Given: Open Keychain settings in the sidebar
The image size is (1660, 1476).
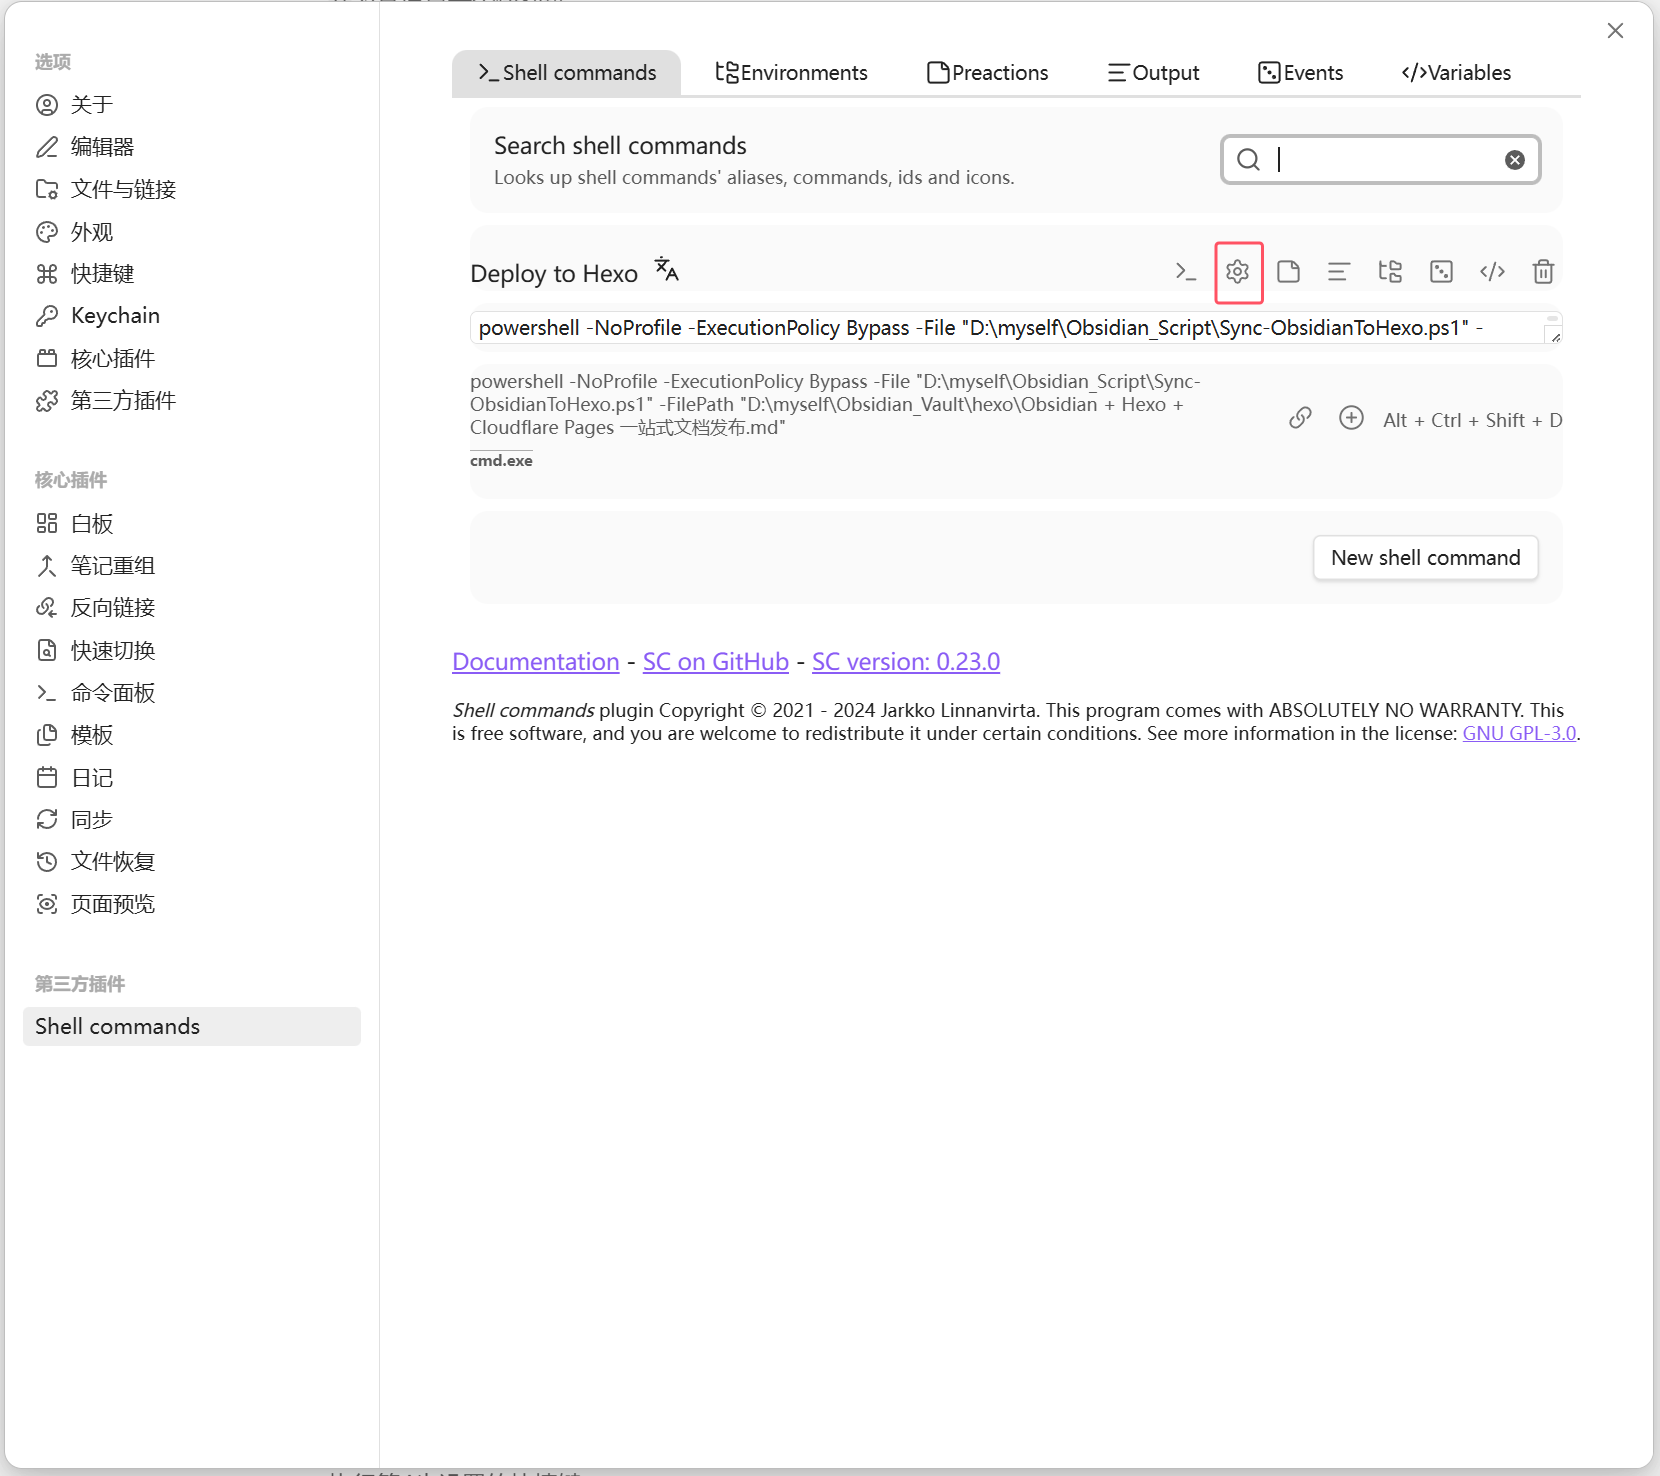Looking at the screenshot, I should [115, 316].
